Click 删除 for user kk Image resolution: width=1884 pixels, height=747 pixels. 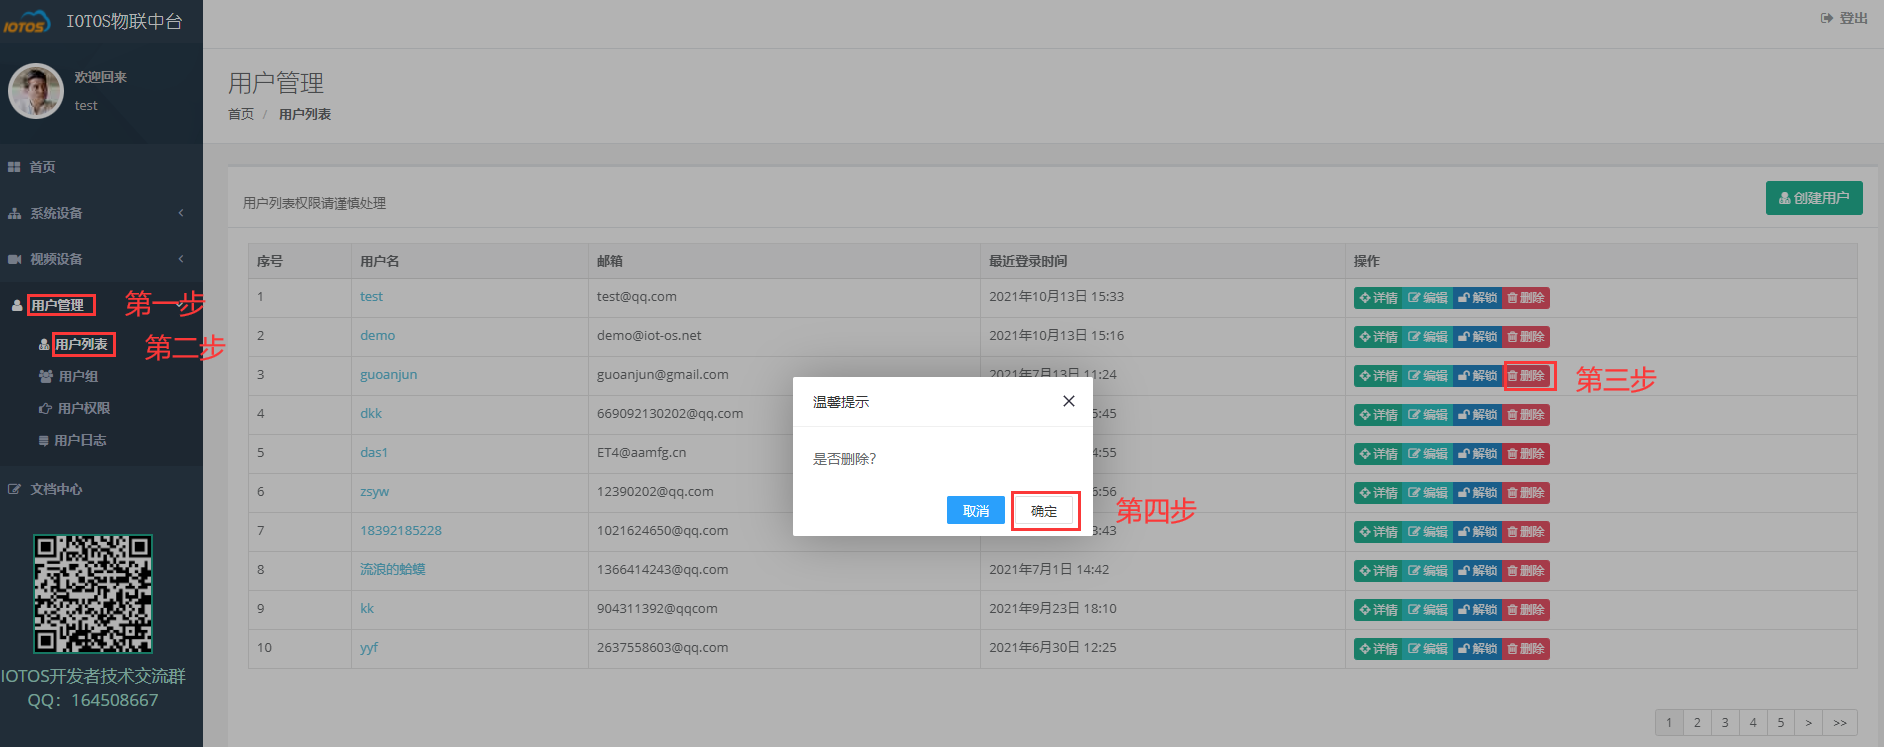[x=1526, y=610]
